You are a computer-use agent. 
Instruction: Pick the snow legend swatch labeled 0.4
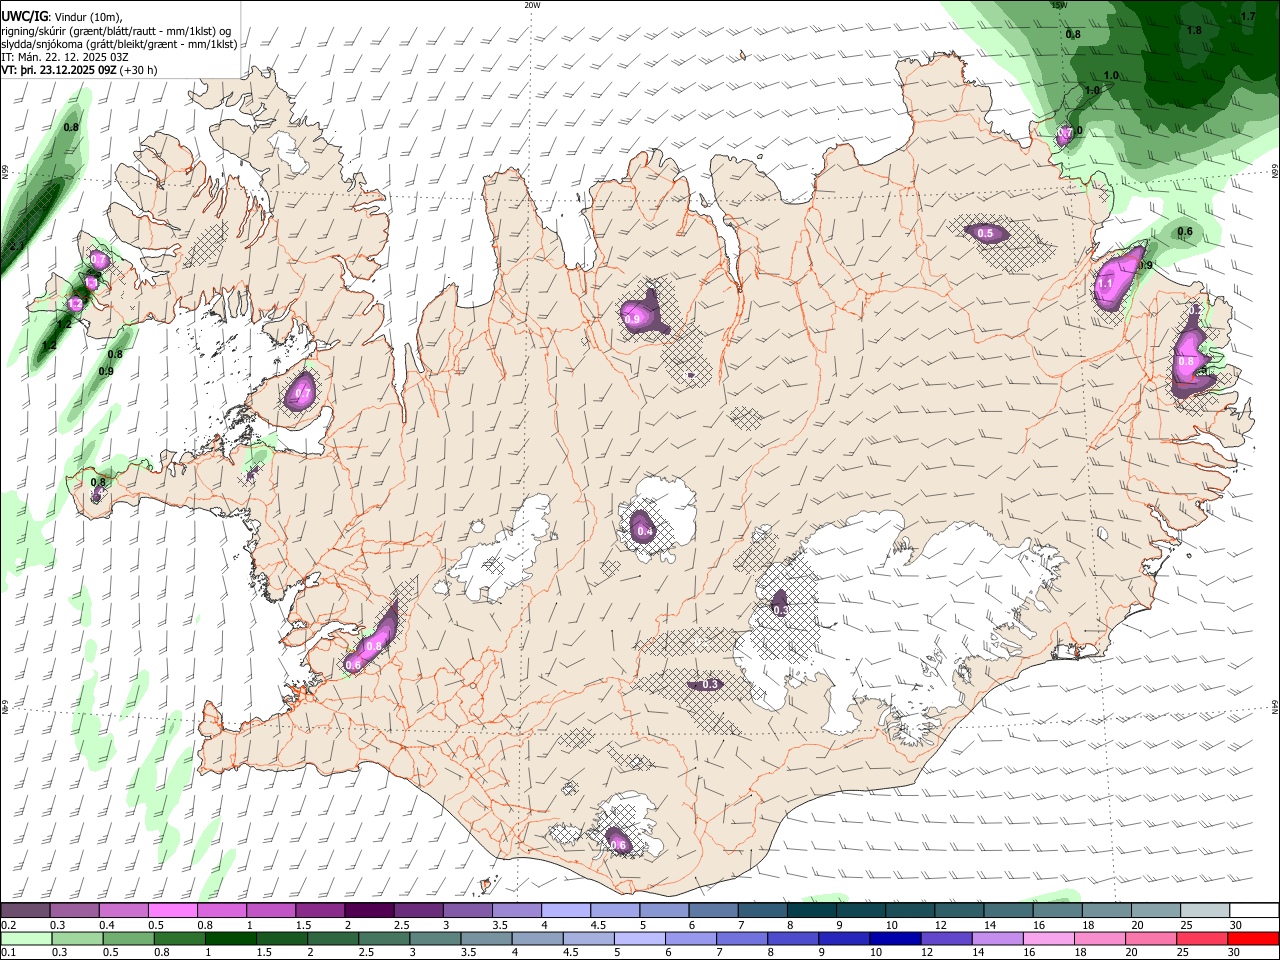coord(123,911)
